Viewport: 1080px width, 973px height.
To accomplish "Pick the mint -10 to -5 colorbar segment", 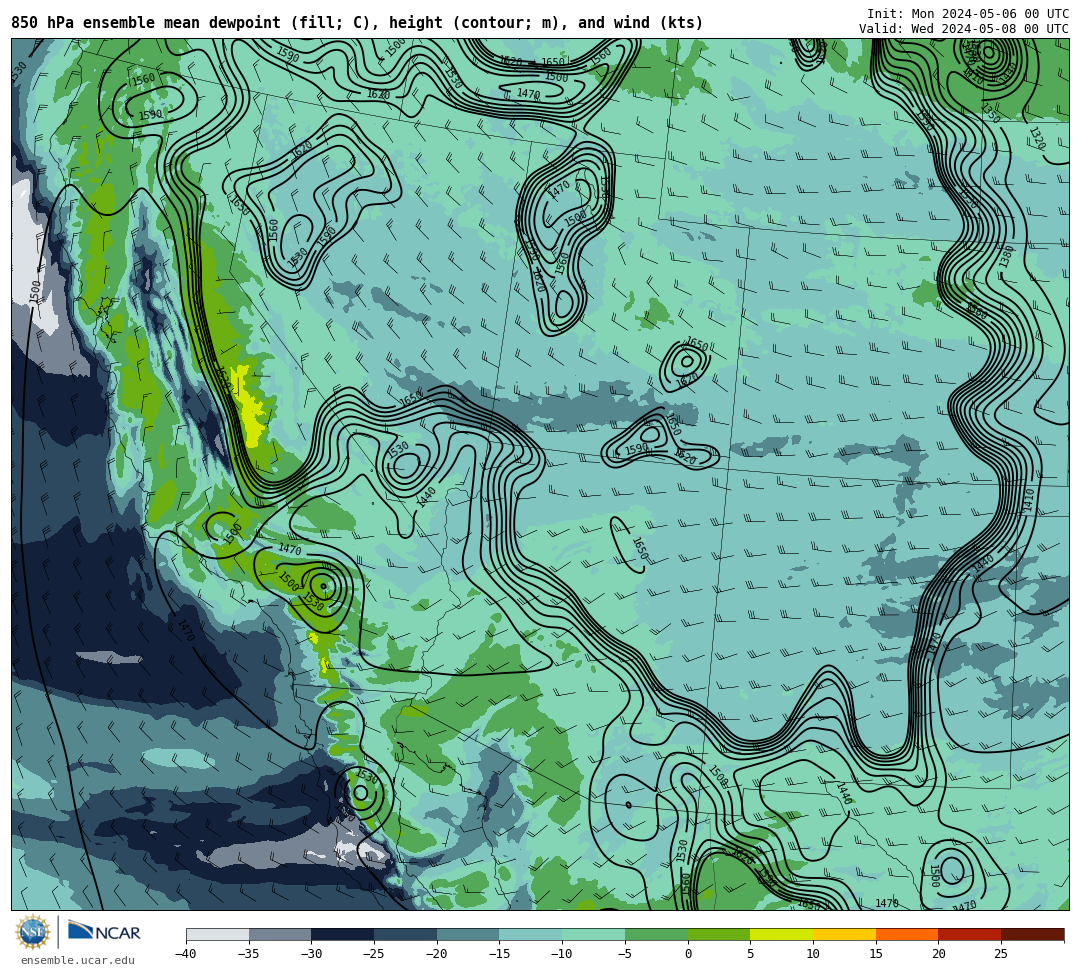I will pos(594,935).
